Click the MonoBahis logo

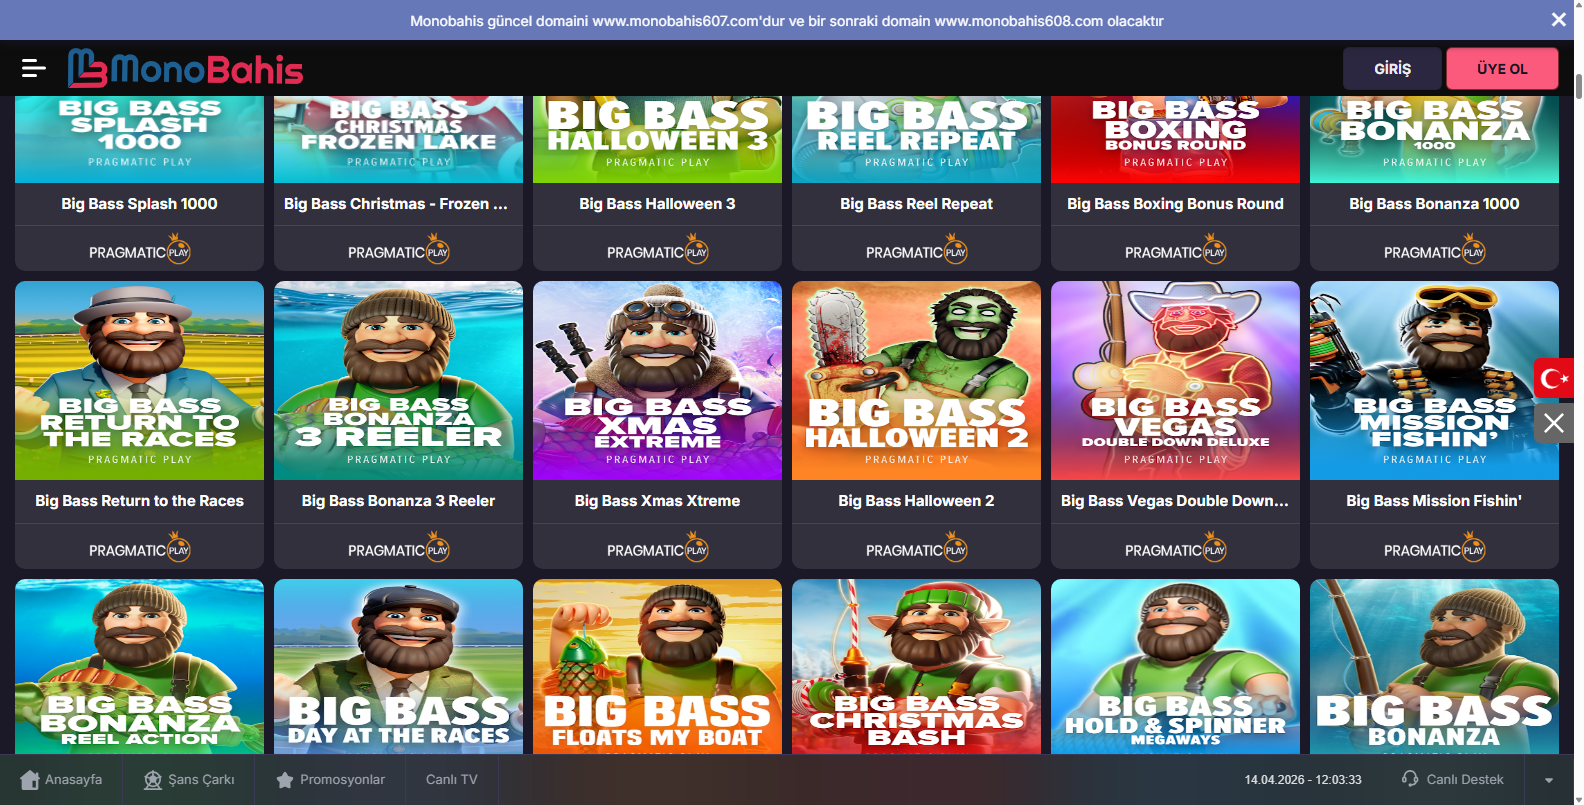[x=185, y=68]
